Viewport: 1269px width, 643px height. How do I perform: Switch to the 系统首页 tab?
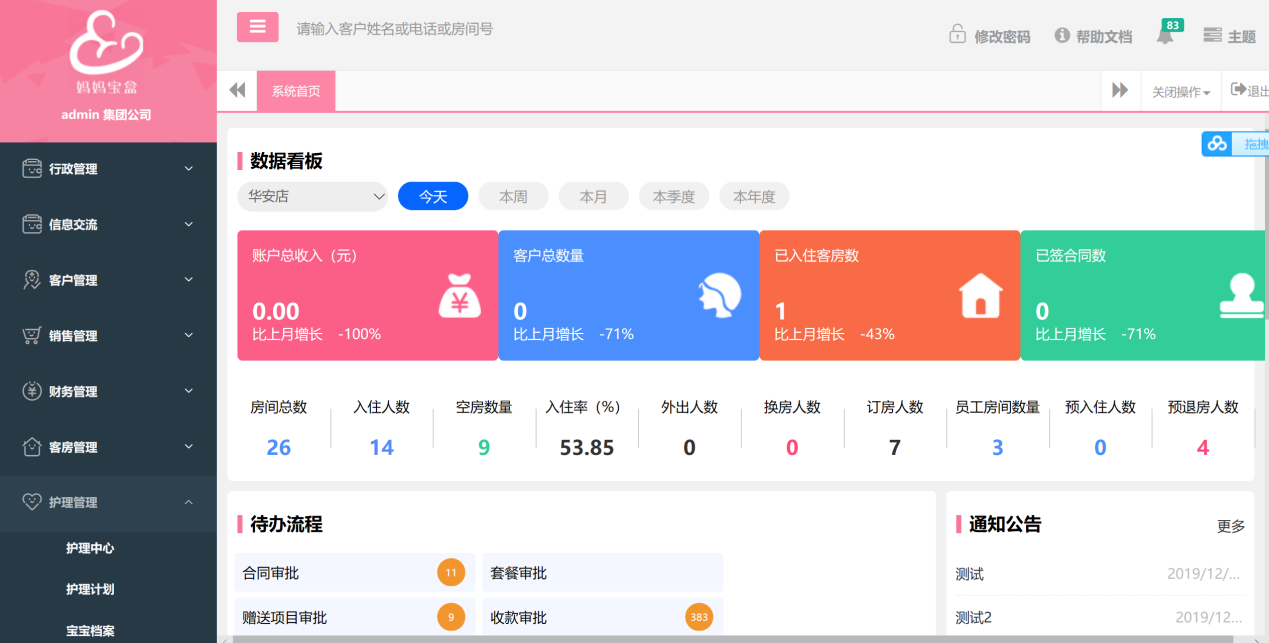click(296, 91)
